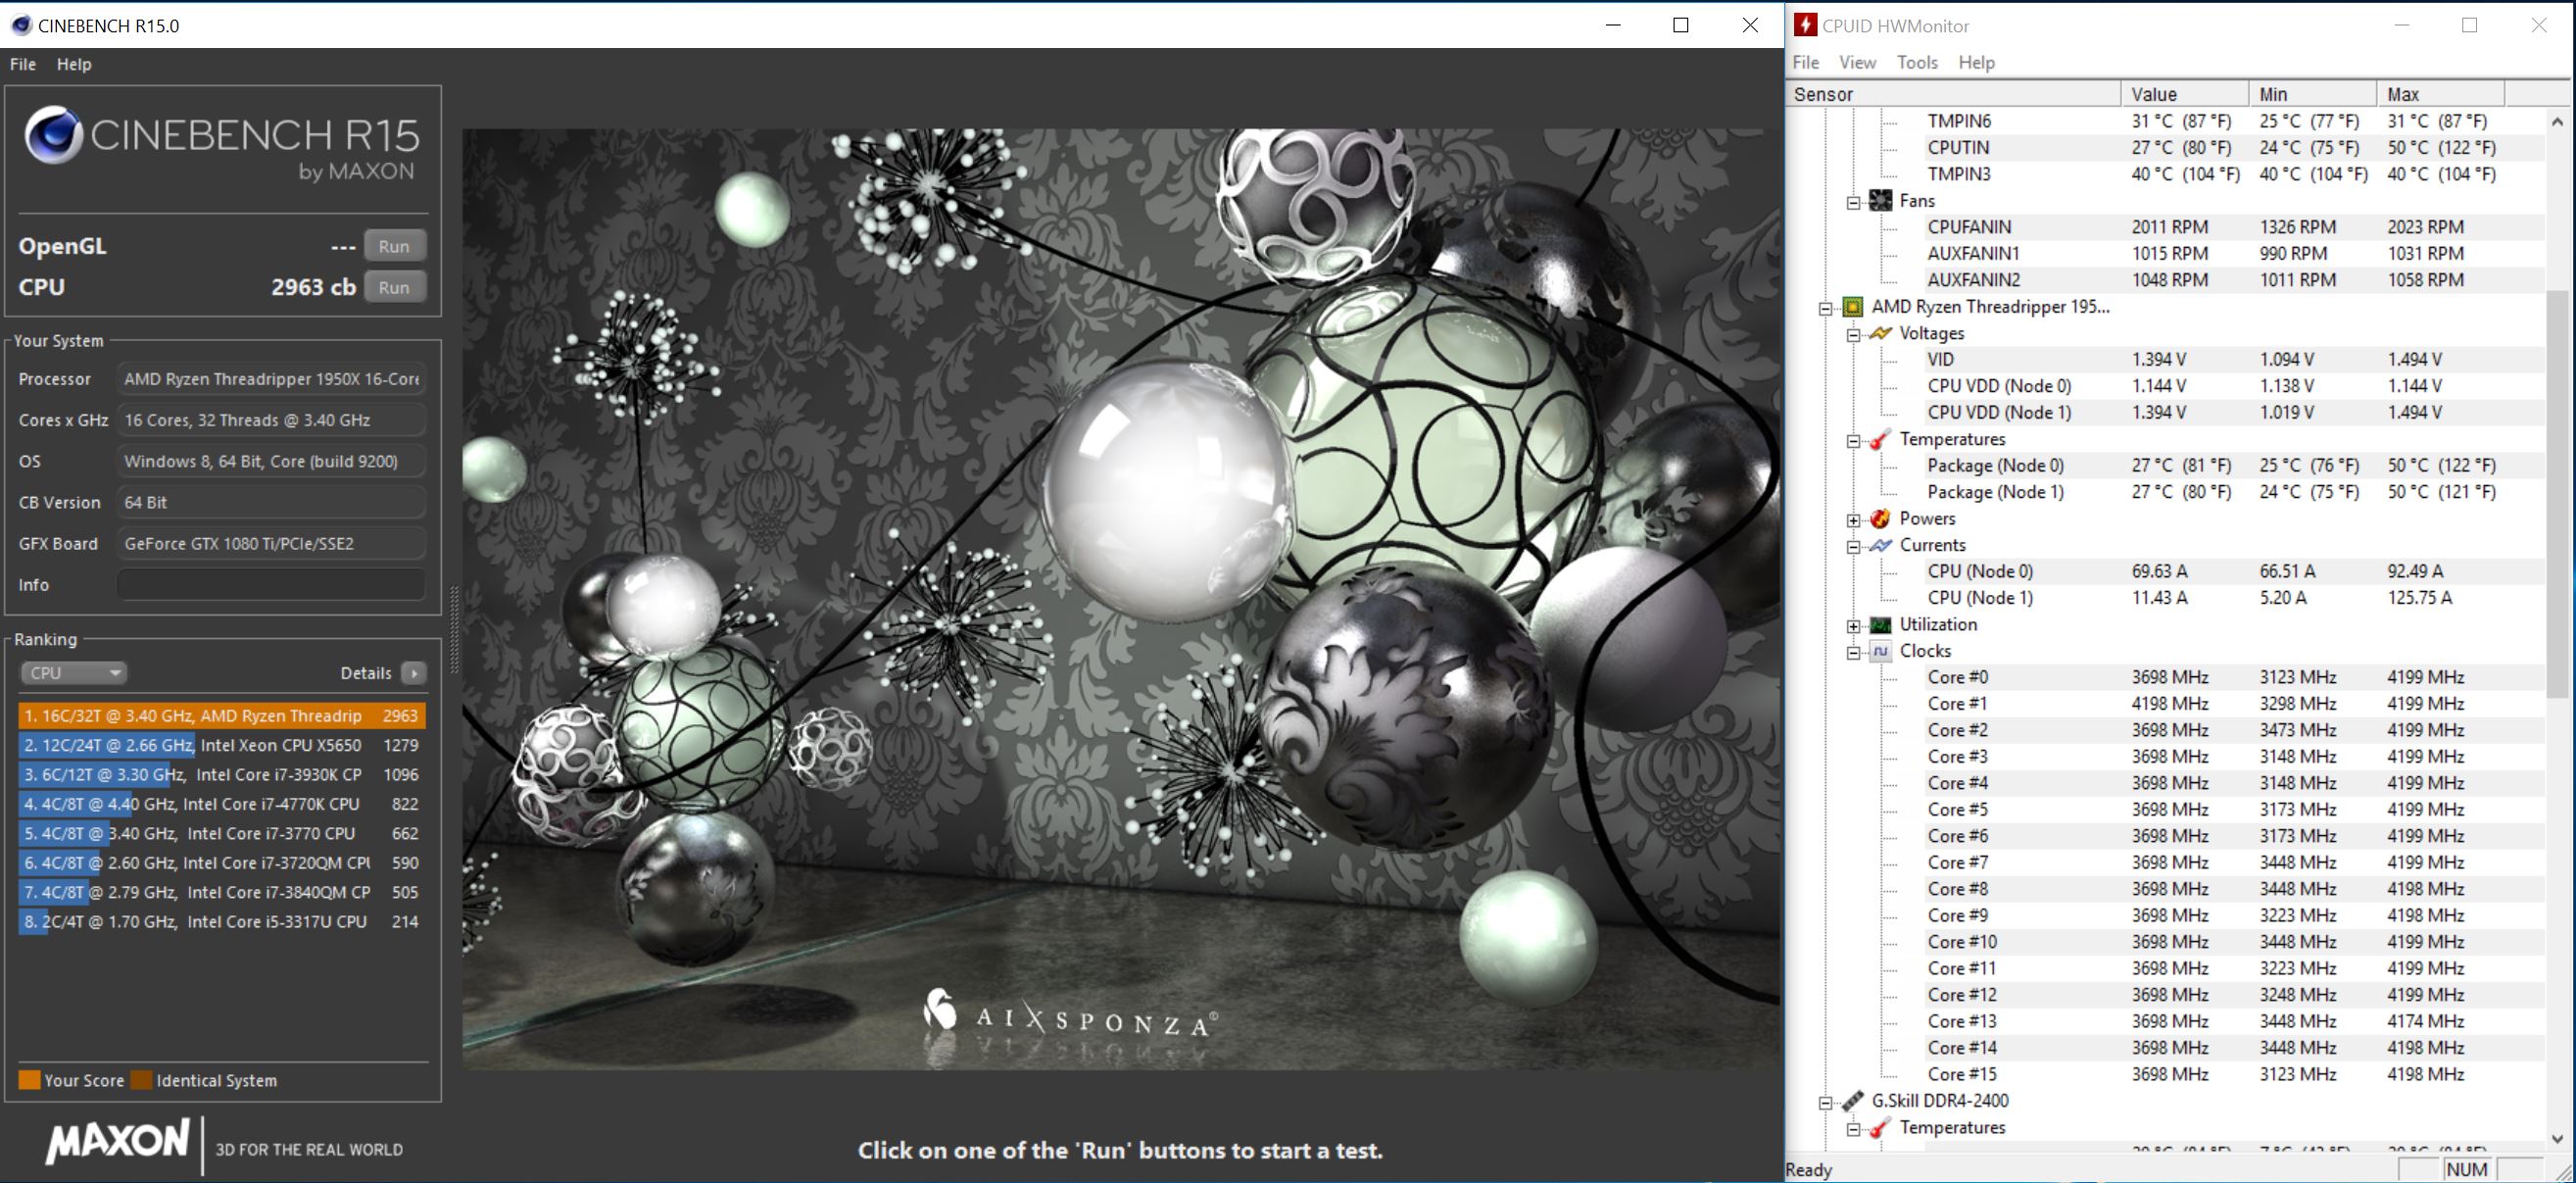Open the HWMonitor Tools menu

[1916, 62]
